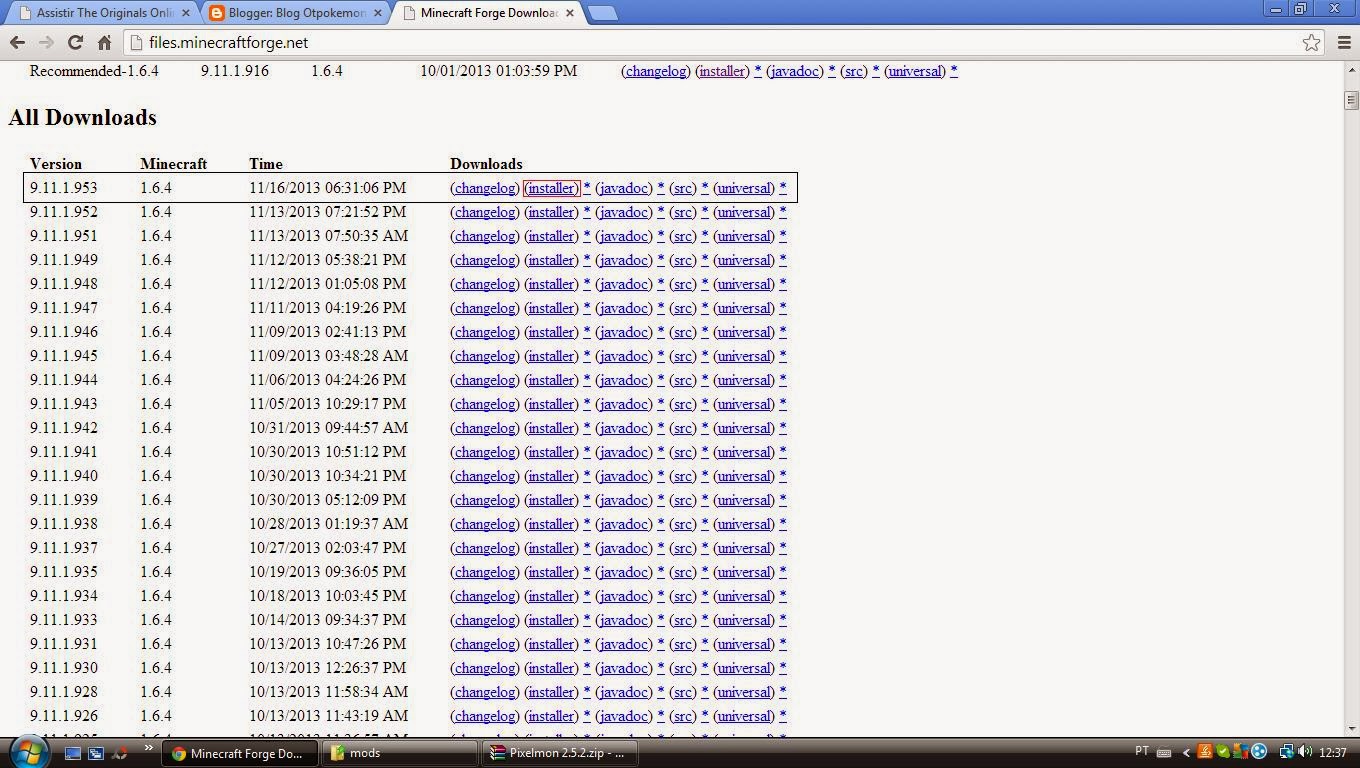Open the volume speaker tray icon

click(x=1305, y=752)
